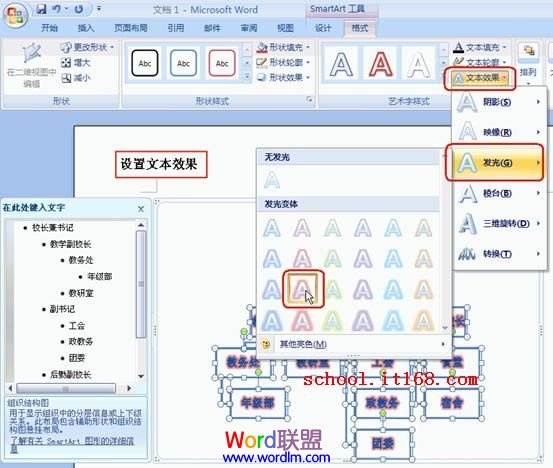Switch to 引用 tab
The width and height of the screenshot is (553, 468).
pos(176,28)
